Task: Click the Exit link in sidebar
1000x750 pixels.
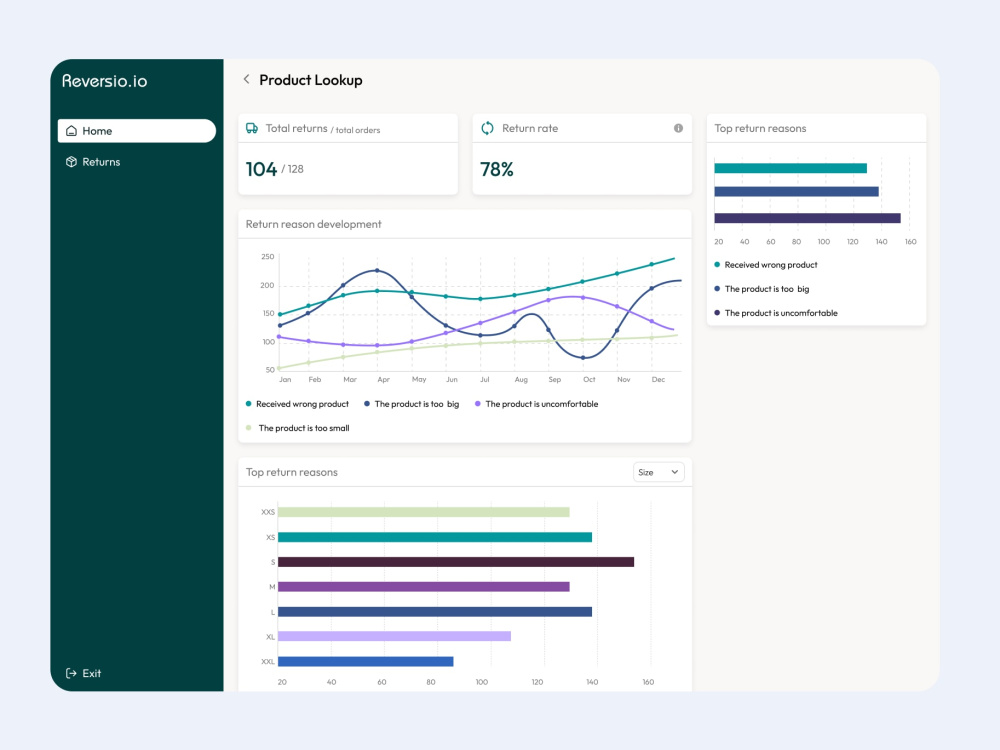Action: [84, 673]
